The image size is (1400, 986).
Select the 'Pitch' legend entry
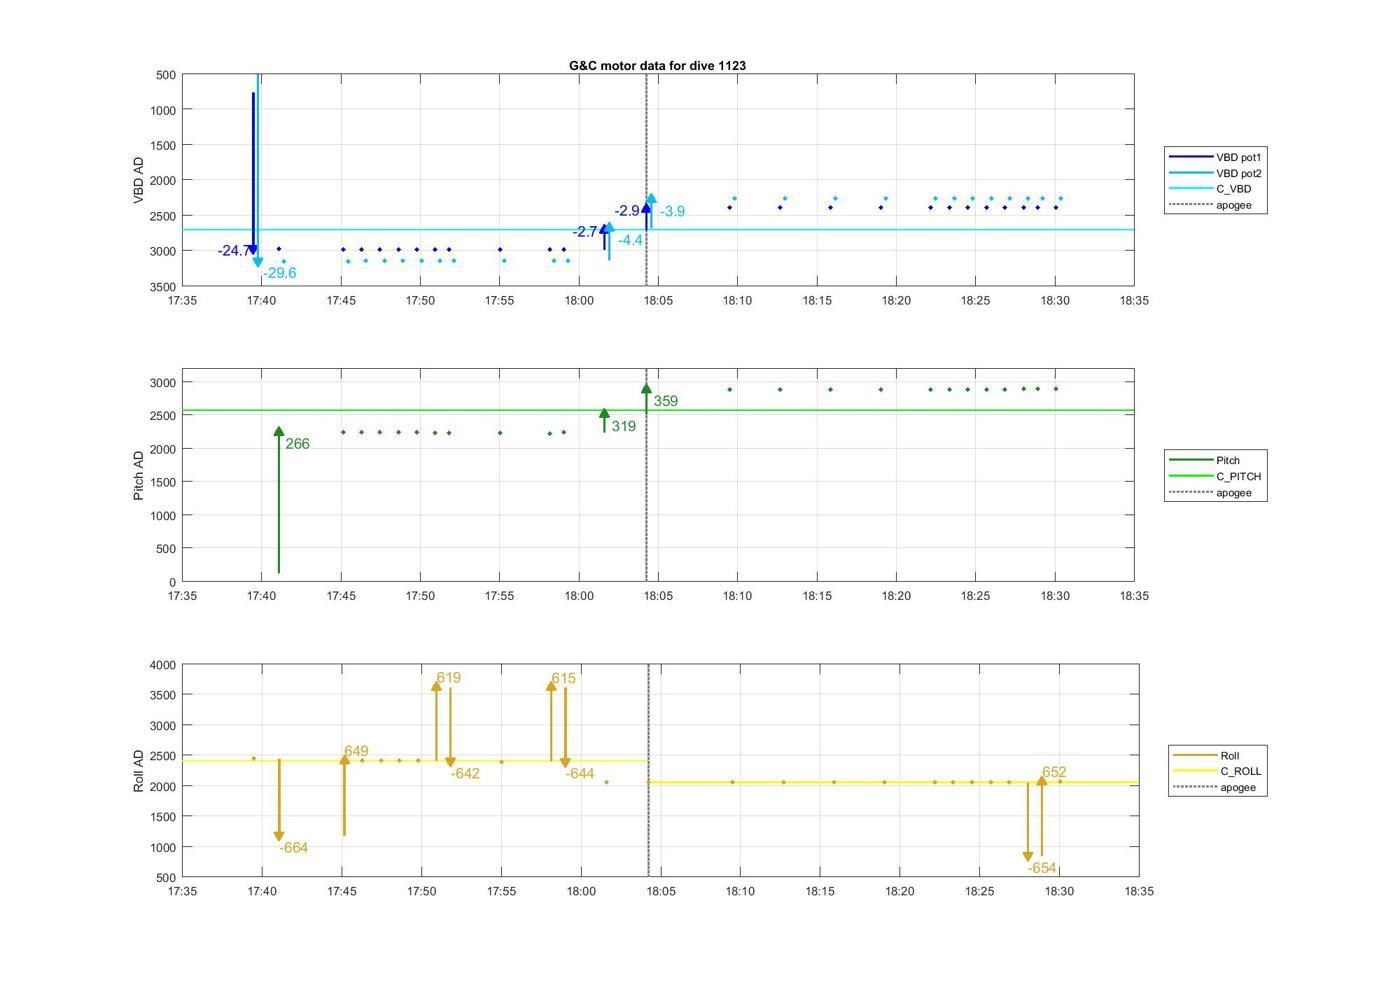click(1205, 460)
